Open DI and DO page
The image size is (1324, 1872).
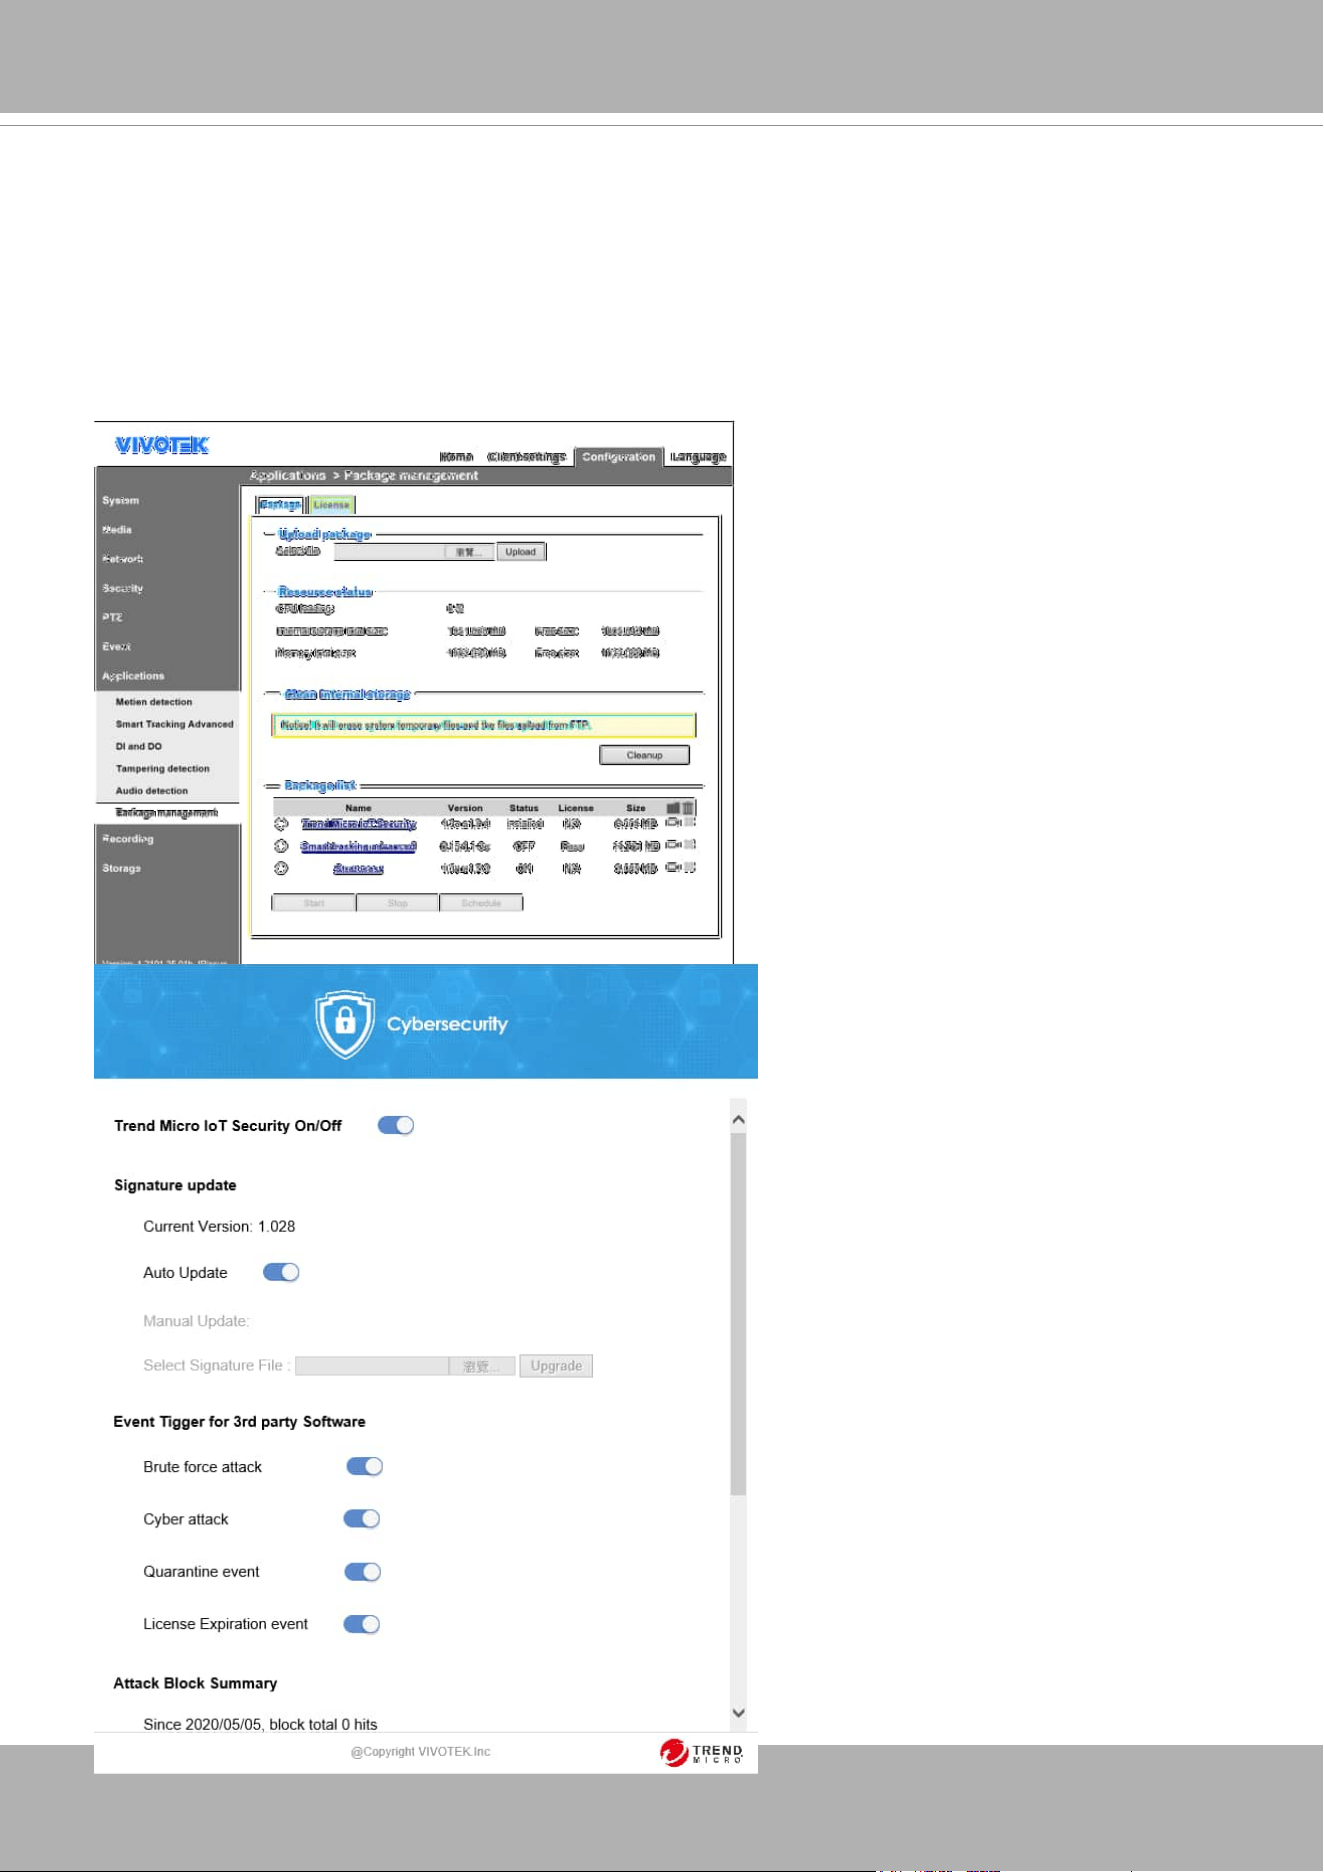pyautogui.click(x=138, y=746)
